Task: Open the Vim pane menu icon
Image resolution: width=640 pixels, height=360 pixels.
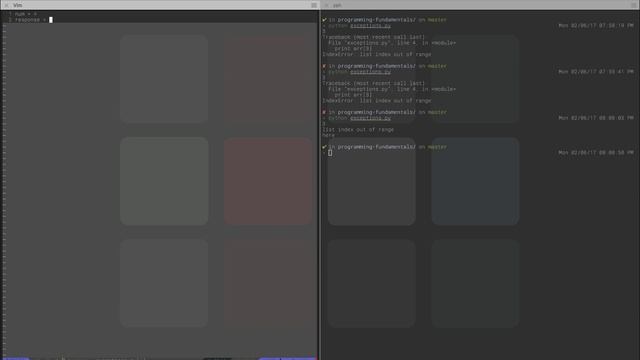Action: coord(314,5)
